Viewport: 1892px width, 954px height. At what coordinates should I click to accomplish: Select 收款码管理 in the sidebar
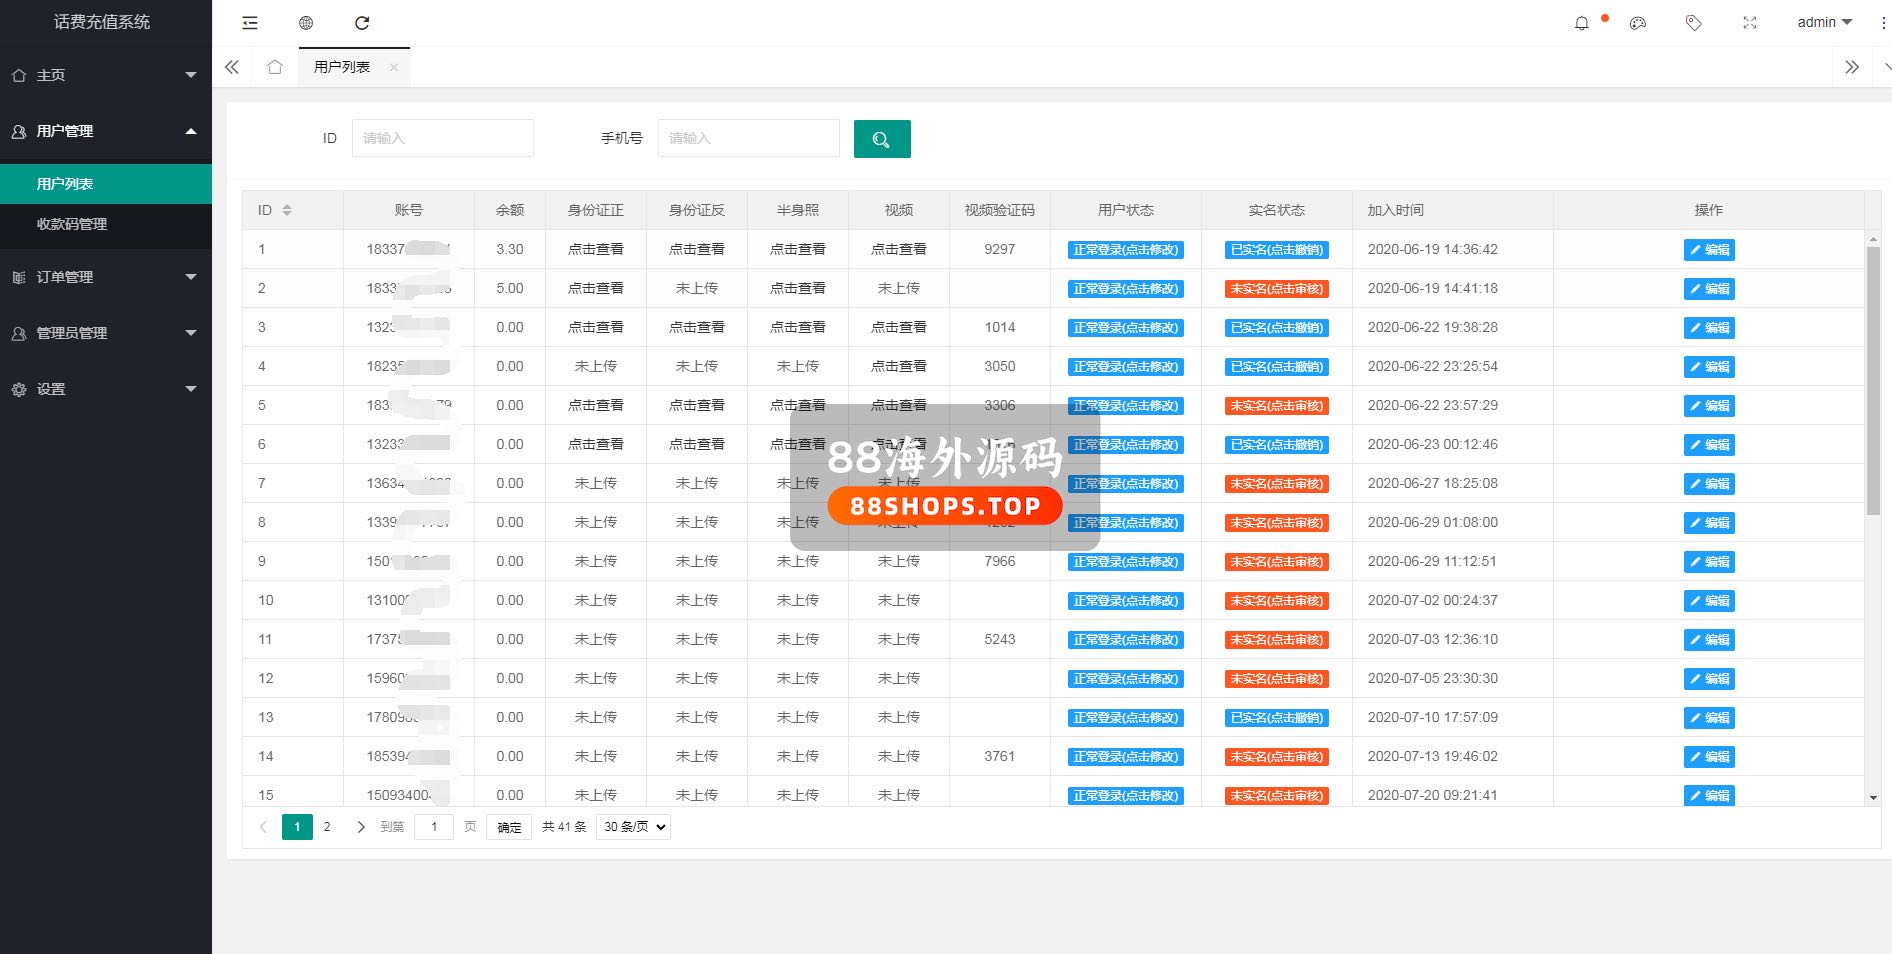(72, 224)
